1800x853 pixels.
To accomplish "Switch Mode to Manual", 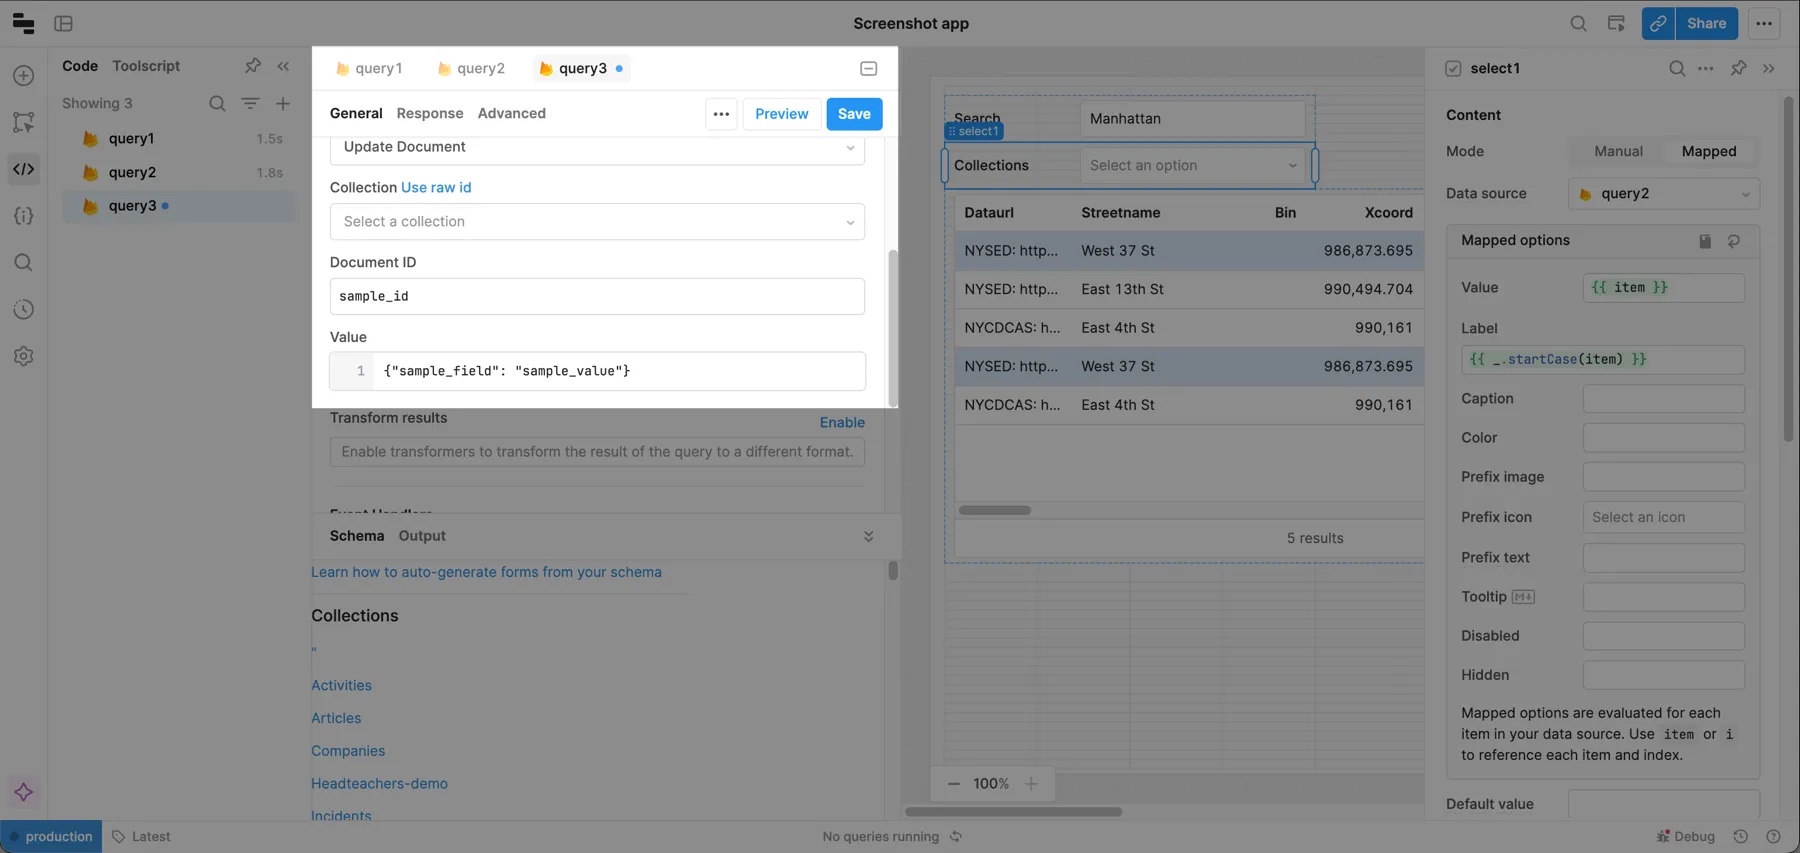I will 1618,151.
